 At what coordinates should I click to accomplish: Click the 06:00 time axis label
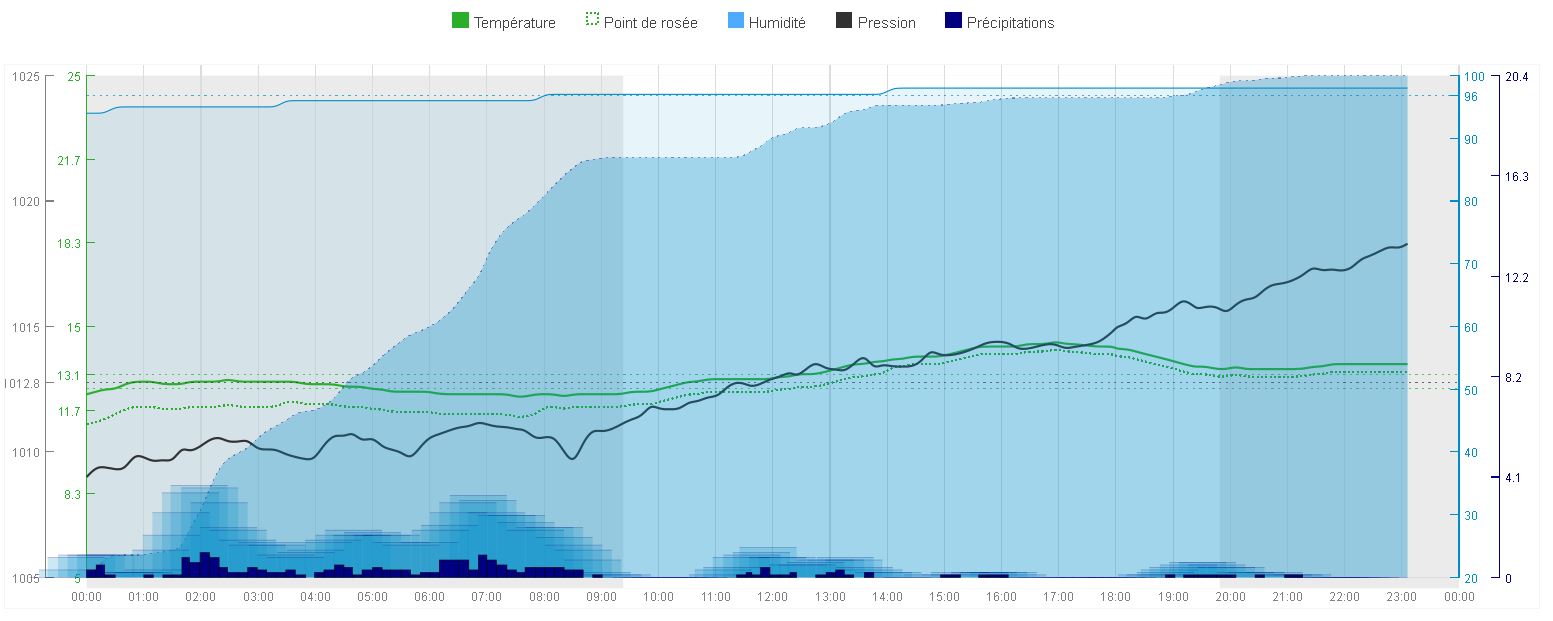[x=429, y=597]
